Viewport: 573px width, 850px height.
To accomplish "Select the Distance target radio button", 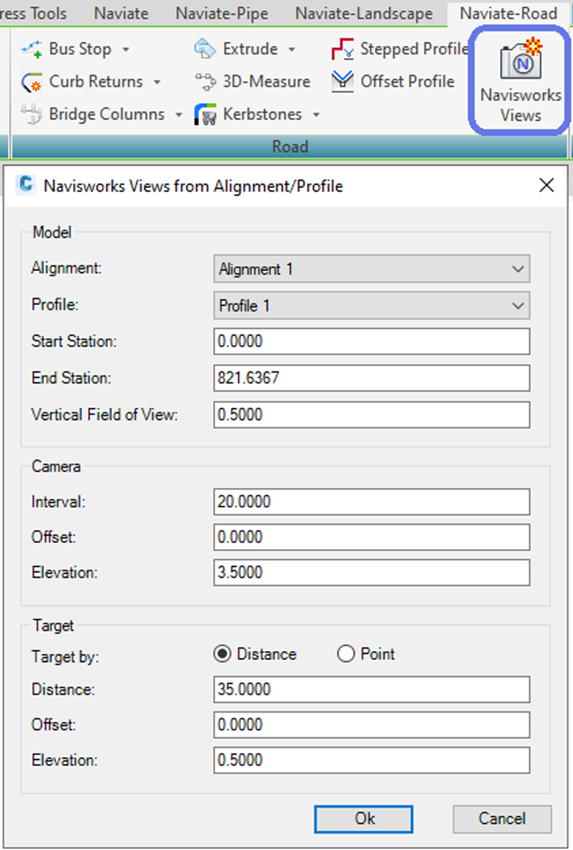I will pos(222,654).
